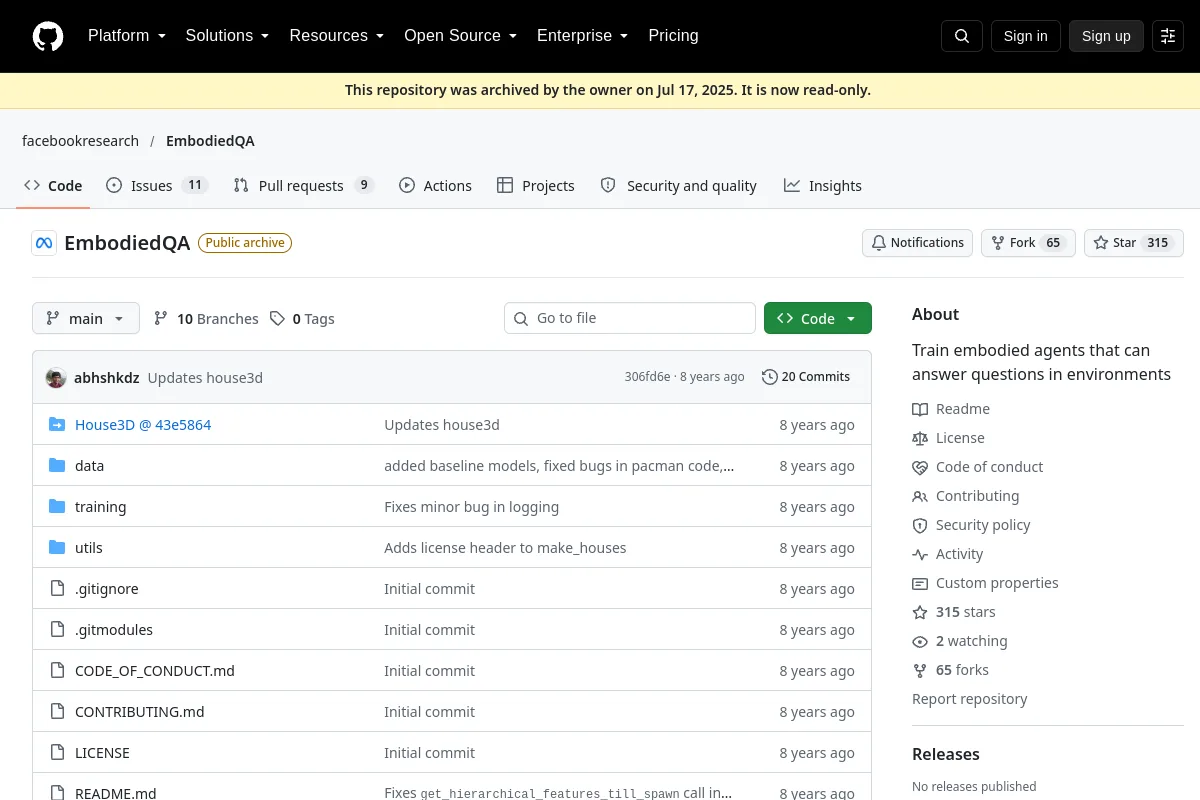
Task: Open Security and quality tab
Action: [678, 186]
